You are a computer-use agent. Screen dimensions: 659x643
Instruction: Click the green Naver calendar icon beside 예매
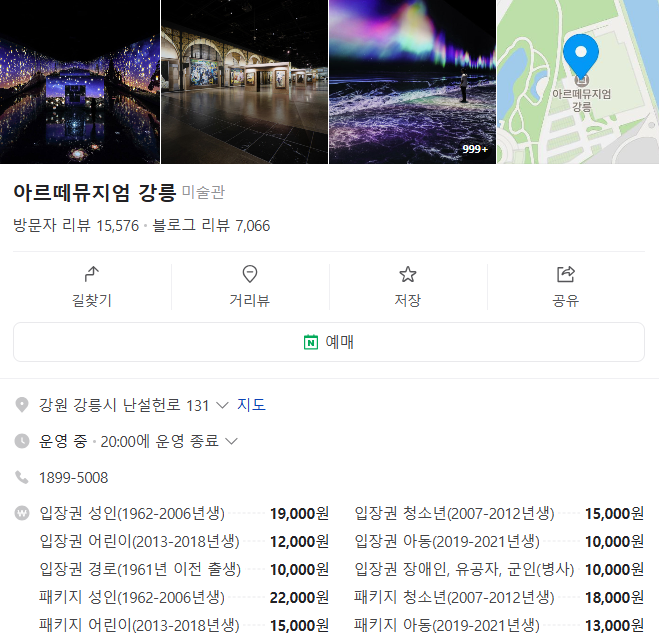click(x=311, y=342)
